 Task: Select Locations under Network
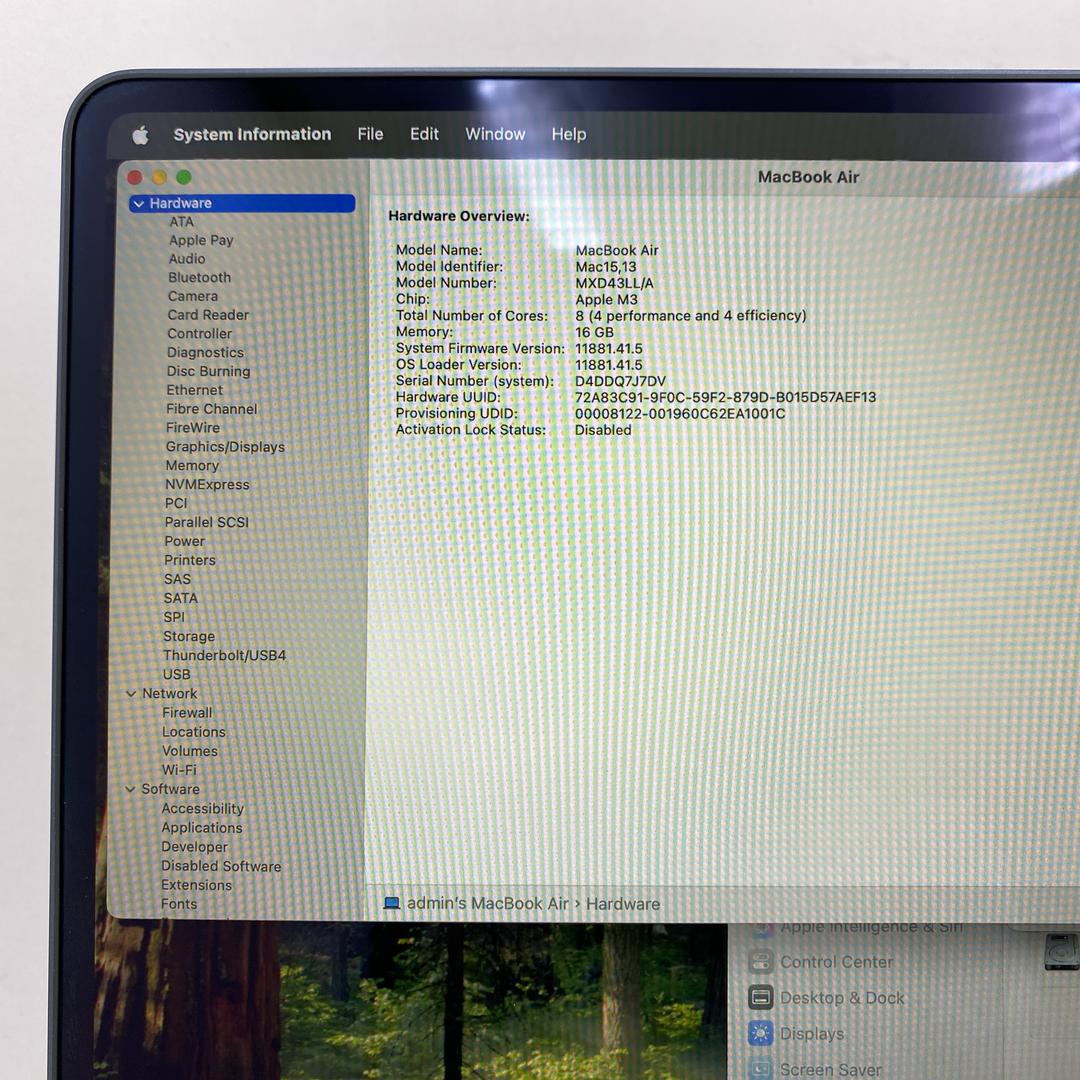point(194,732)
